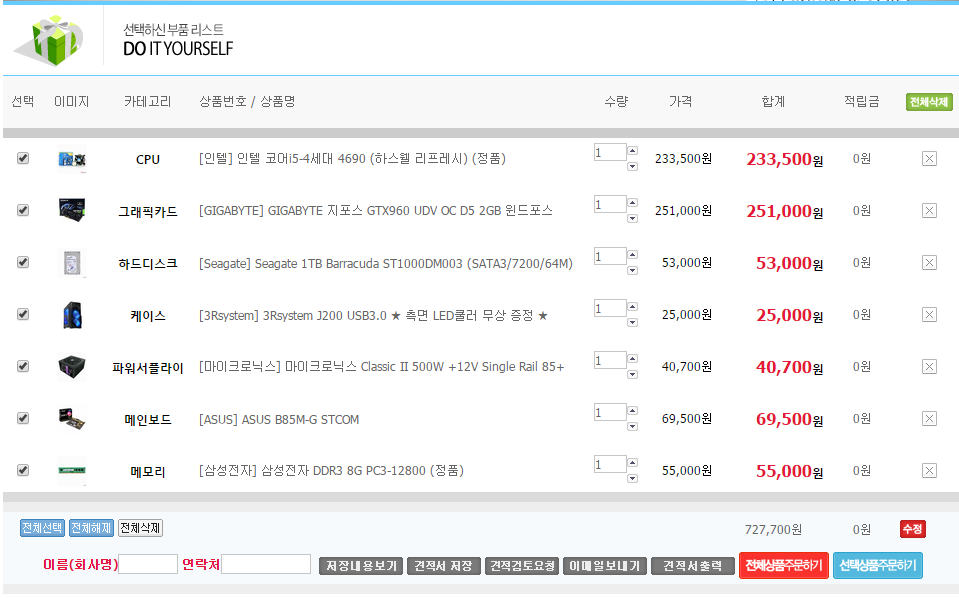Click 이메일보내기 button

pyautogui.click(x=604, y=566)
